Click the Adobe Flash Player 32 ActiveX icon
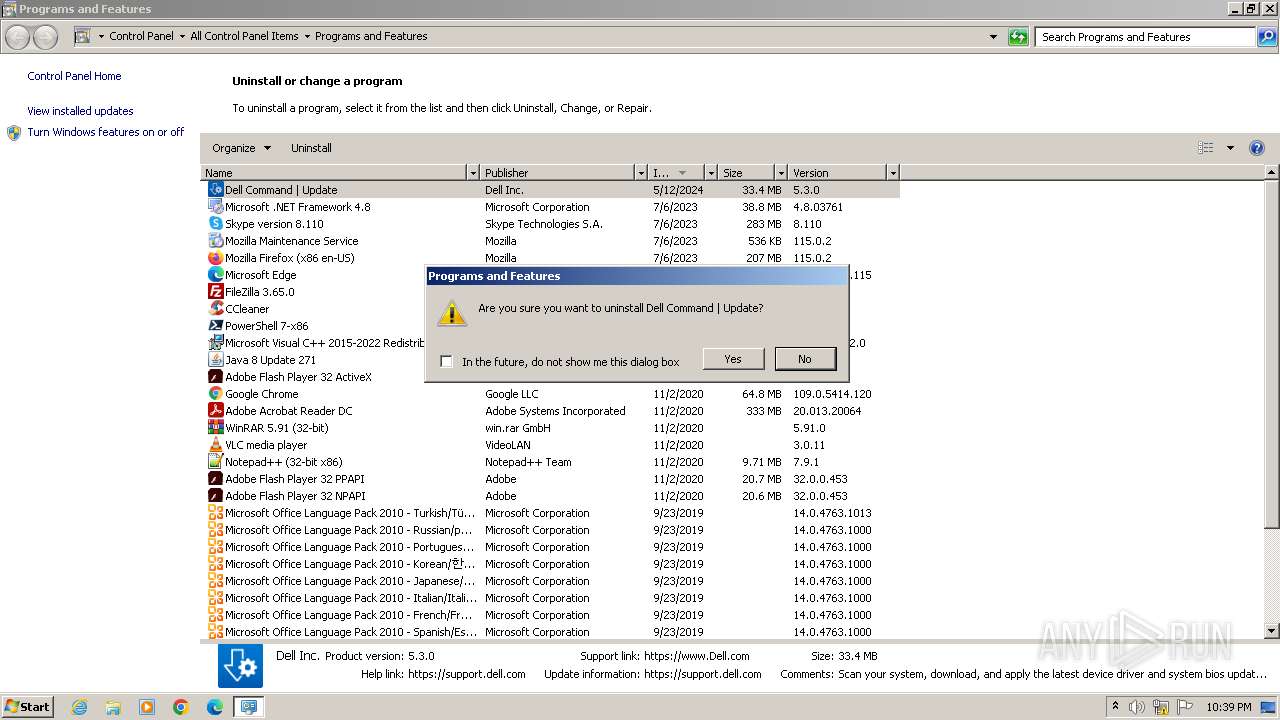1280x720 pixels. (x=215, y=377)
